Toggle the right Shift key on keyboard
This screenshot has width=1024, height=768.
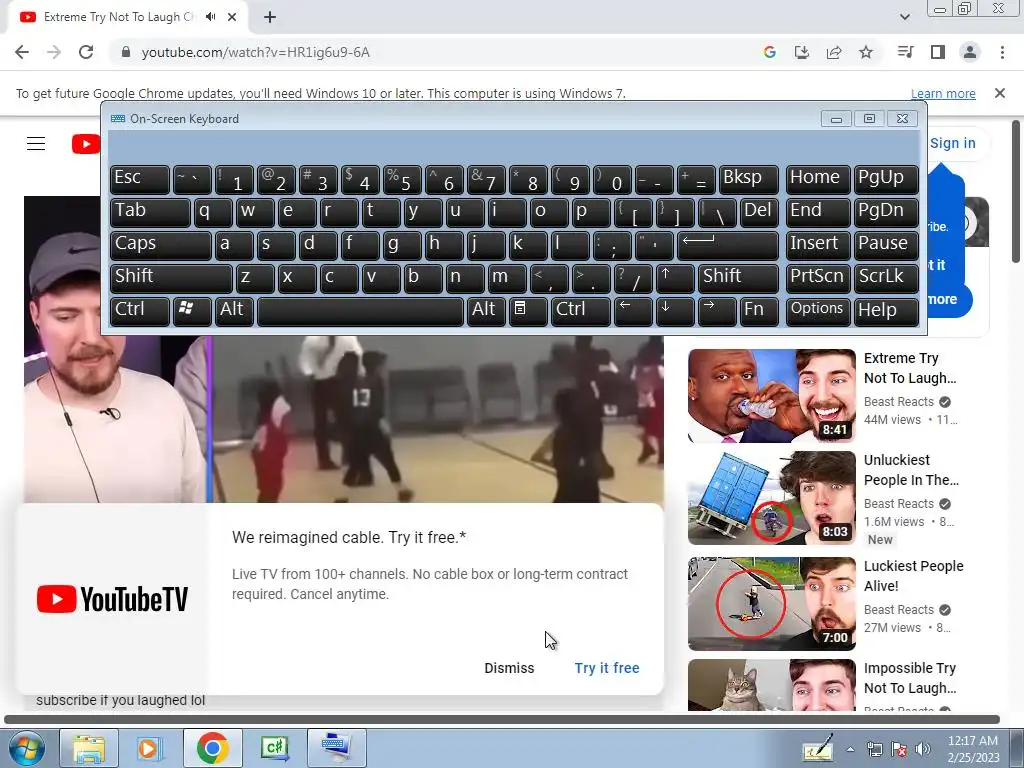tap(738, 278)
